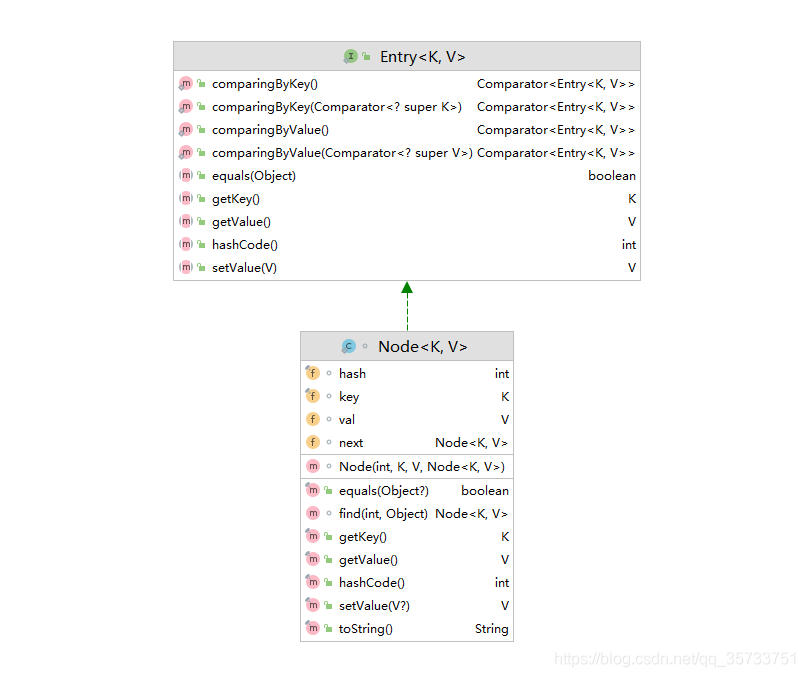Select hashCode() row in Entry interface
Viewport: 805px width, 677px height.
tap(244, 245)
